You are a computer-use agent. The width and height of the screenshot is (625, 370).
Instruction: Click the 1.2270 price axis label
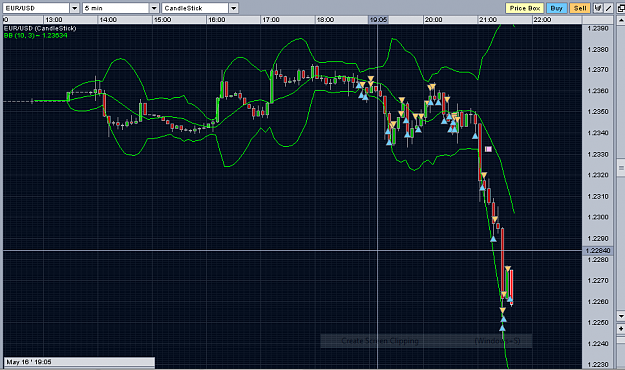tap(598, 281)
